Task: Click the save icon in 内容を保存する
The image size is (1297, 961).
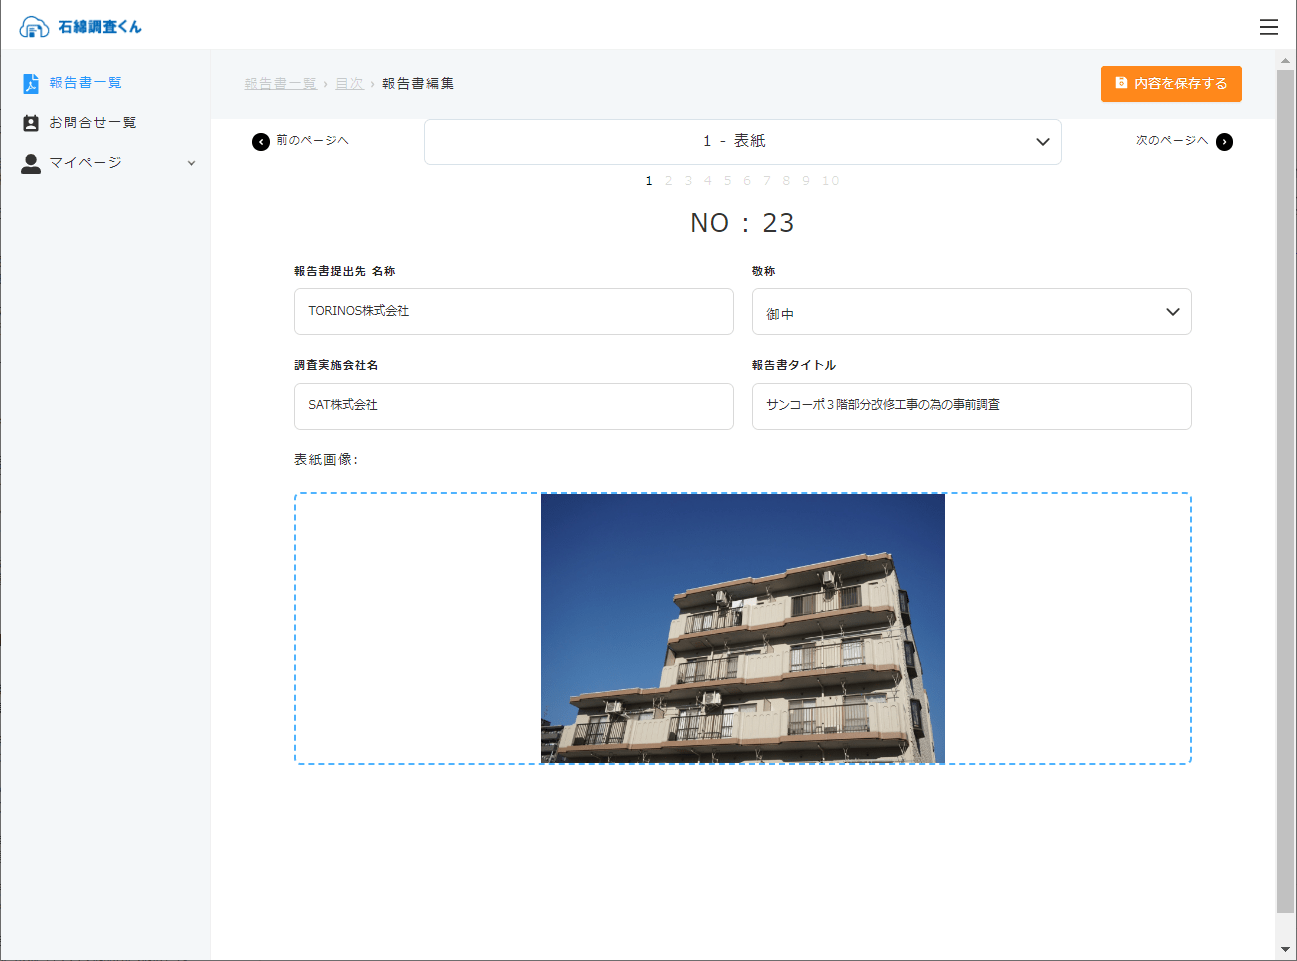Action: tap(1121, 83)
